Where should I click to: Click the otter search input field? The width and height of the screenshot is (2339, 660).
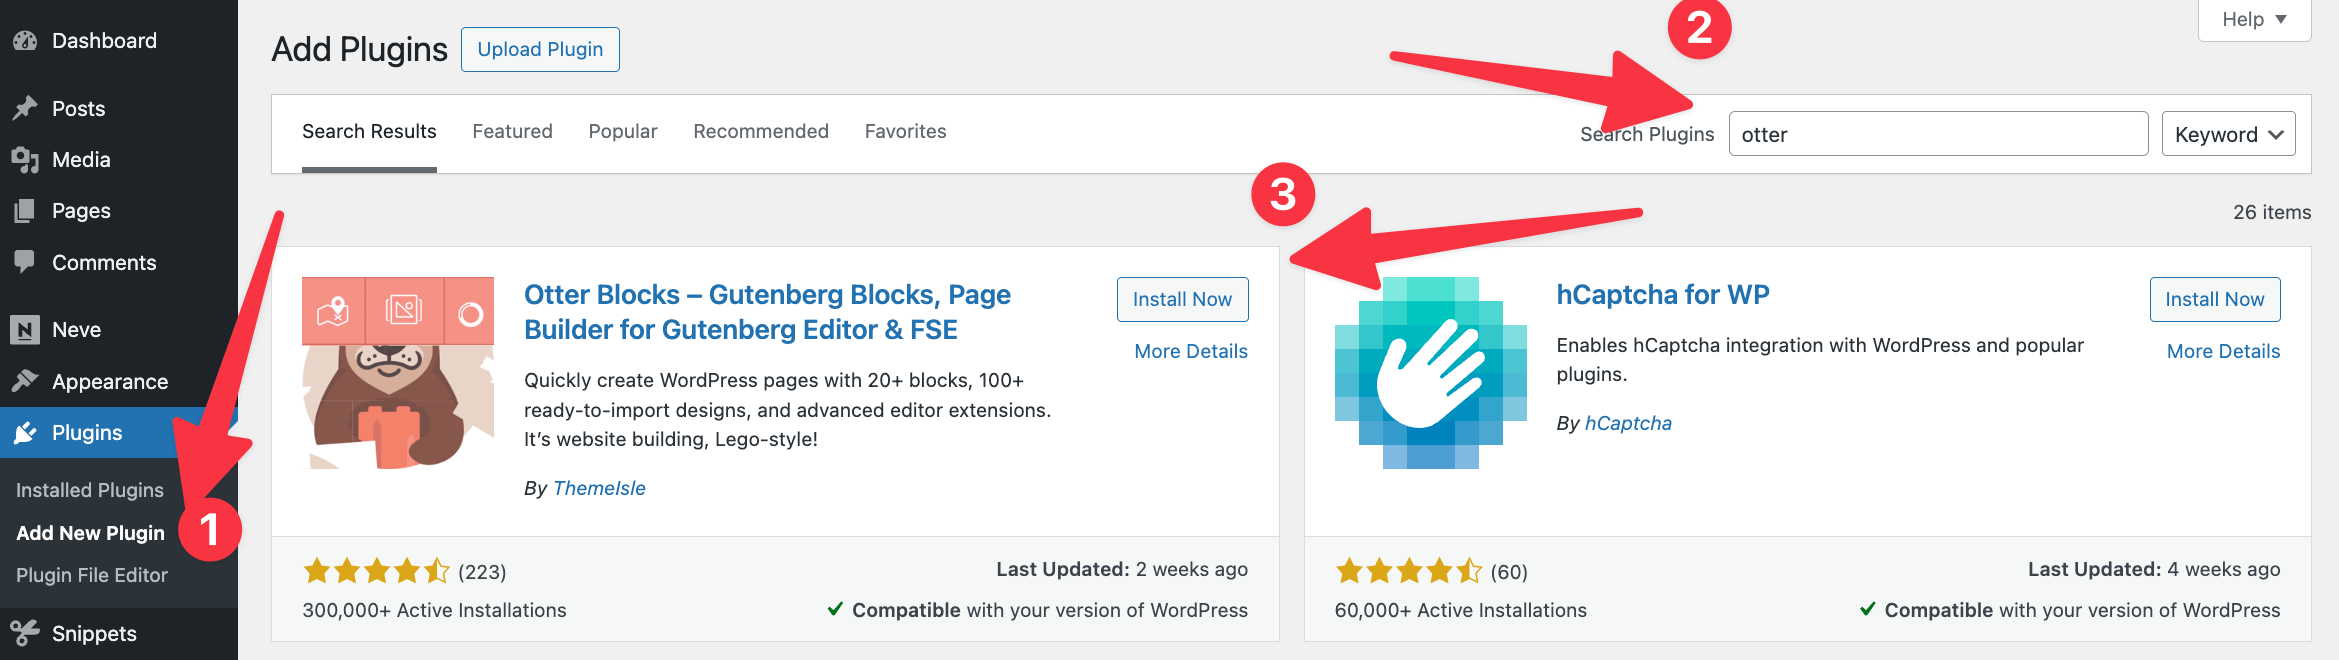point(1937,133)
